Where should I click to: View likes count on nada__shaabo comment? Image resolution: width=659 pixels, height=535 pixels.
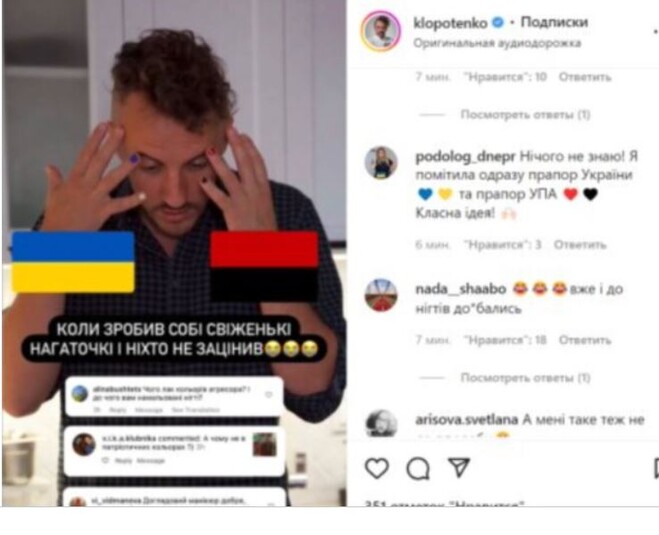coord(505,340)
